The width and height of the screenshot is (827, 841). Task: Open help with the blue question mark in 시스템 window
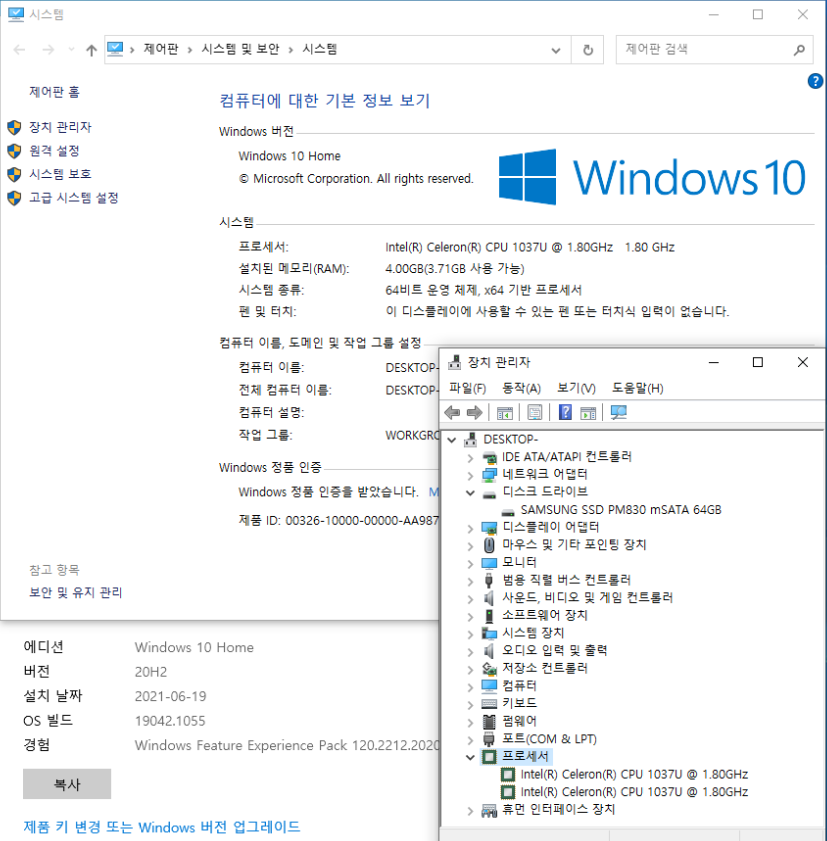click(815, 81)
